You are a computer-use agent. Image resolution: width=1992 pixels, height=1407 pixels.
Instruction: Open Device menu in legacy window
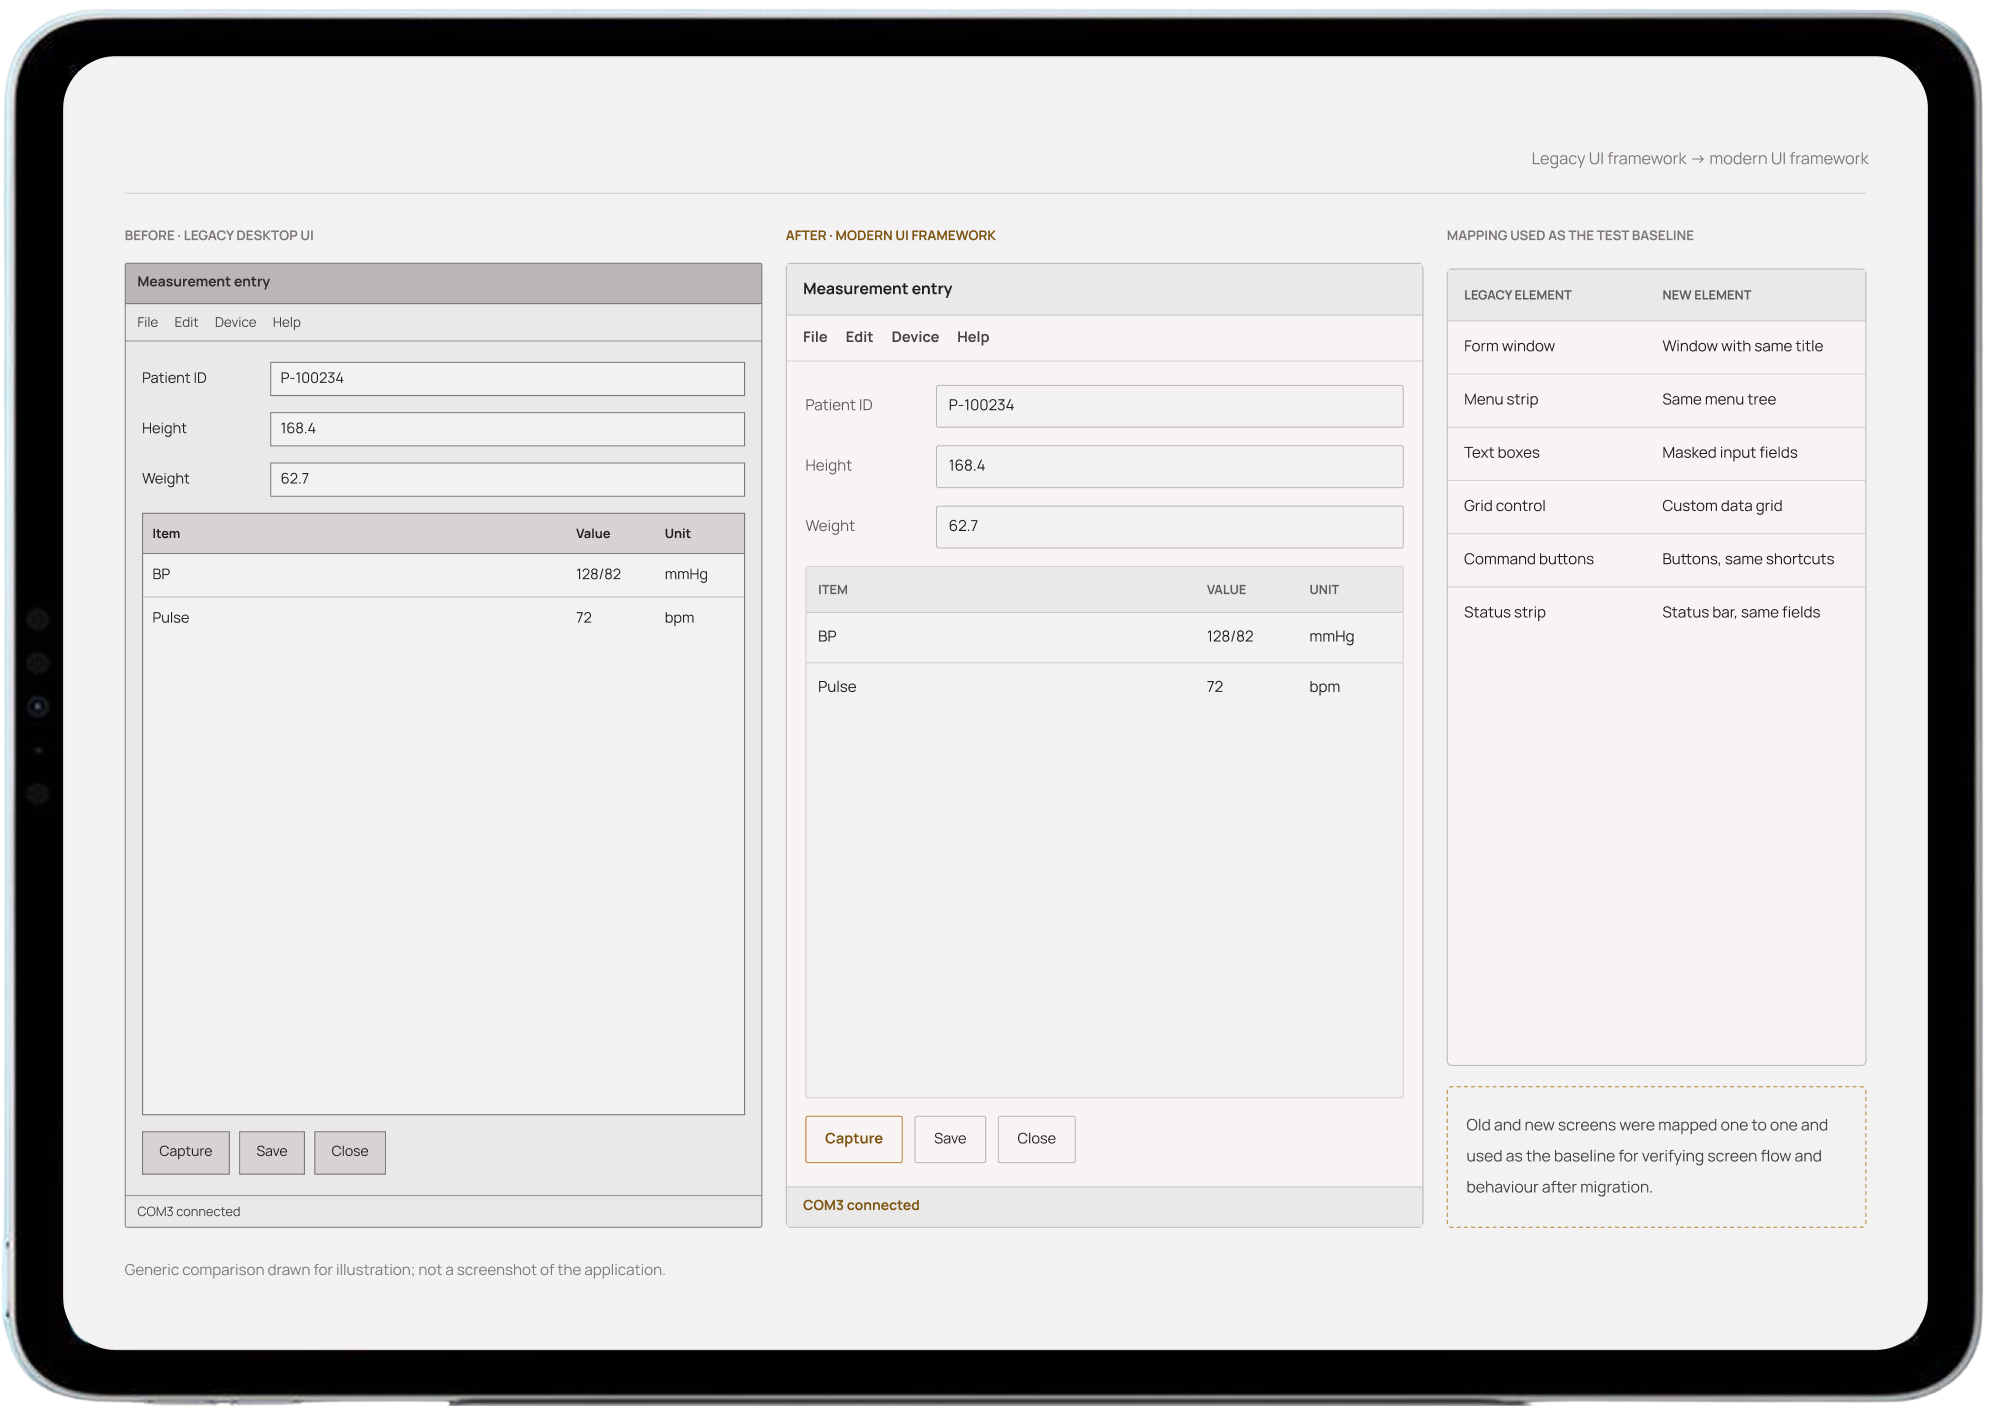(x=235, y=322)
